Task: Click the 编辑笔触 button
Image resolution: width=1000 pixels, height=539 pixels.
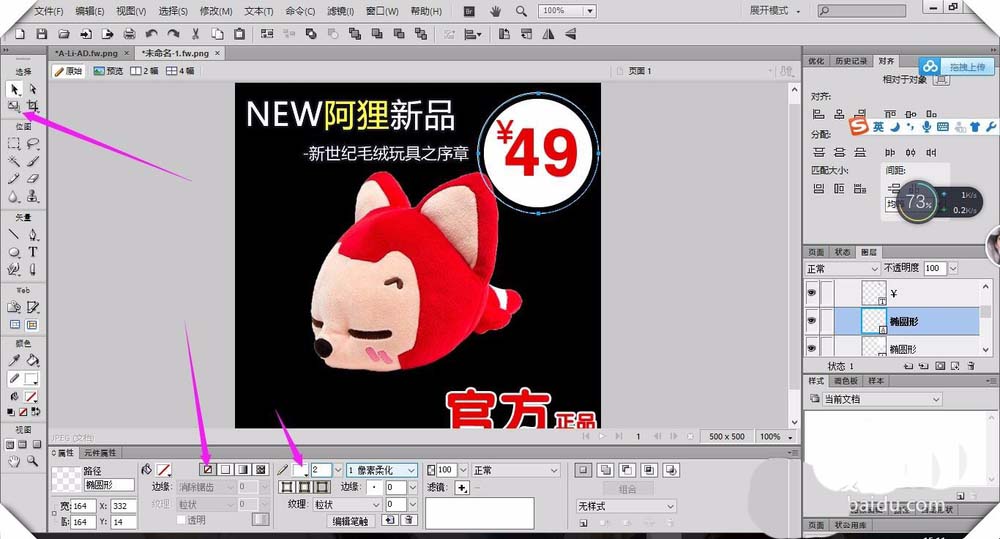Action: [350, 521]
